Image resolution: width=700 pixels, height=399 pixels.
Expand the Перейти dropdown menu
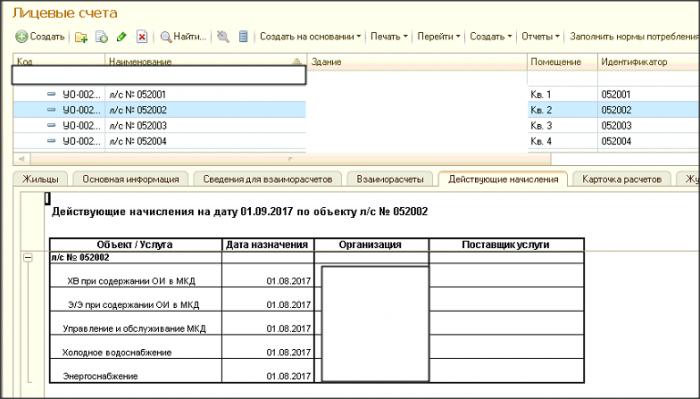click(x=438, y=37)
